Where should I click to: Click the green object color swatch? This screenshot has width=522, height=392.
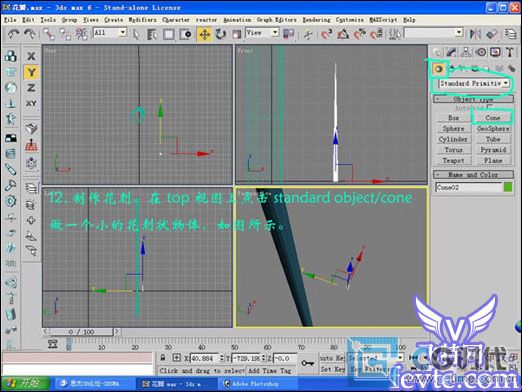pyautogui.click(x=508, y=187)
